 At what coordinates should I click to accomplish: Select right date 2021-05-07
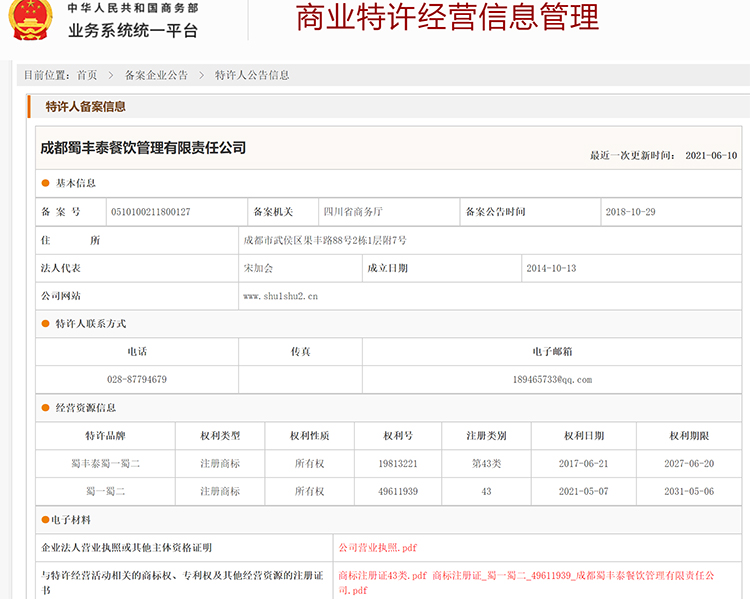coord(584,491)
